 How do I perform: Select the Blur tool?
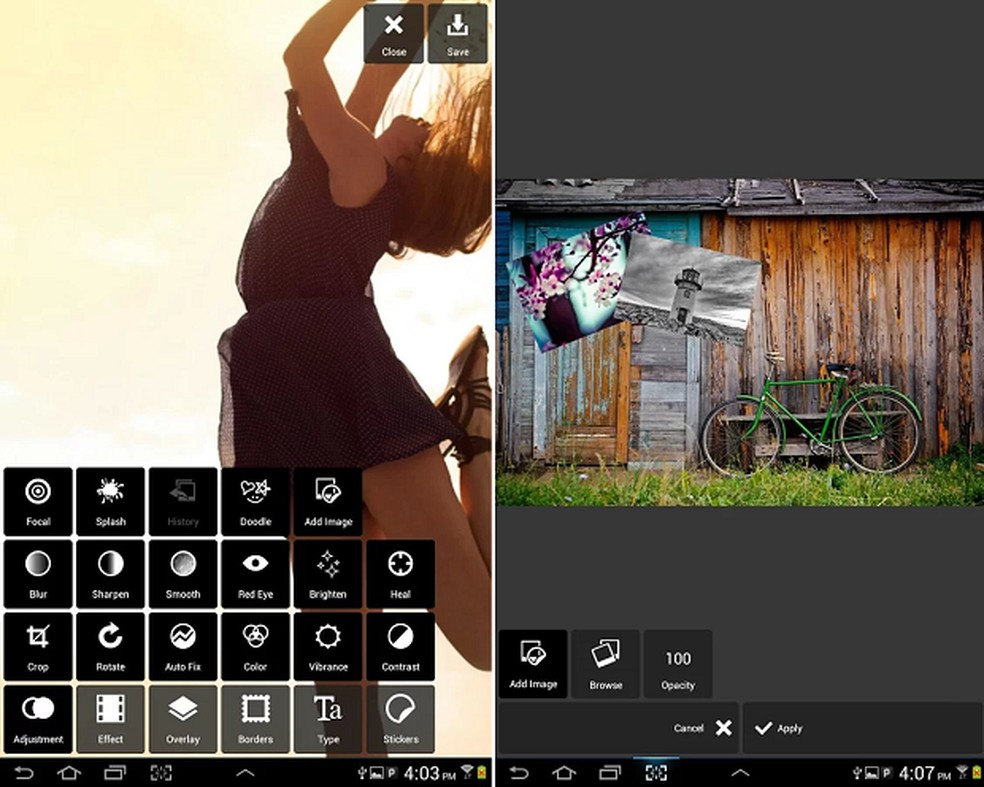[x=38, y=573]
